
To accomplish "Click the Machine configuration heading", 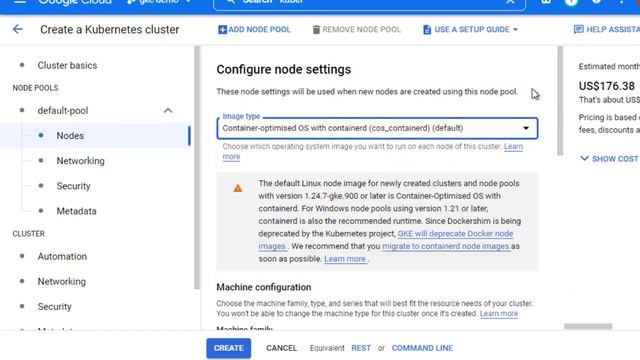I will 264,287.
